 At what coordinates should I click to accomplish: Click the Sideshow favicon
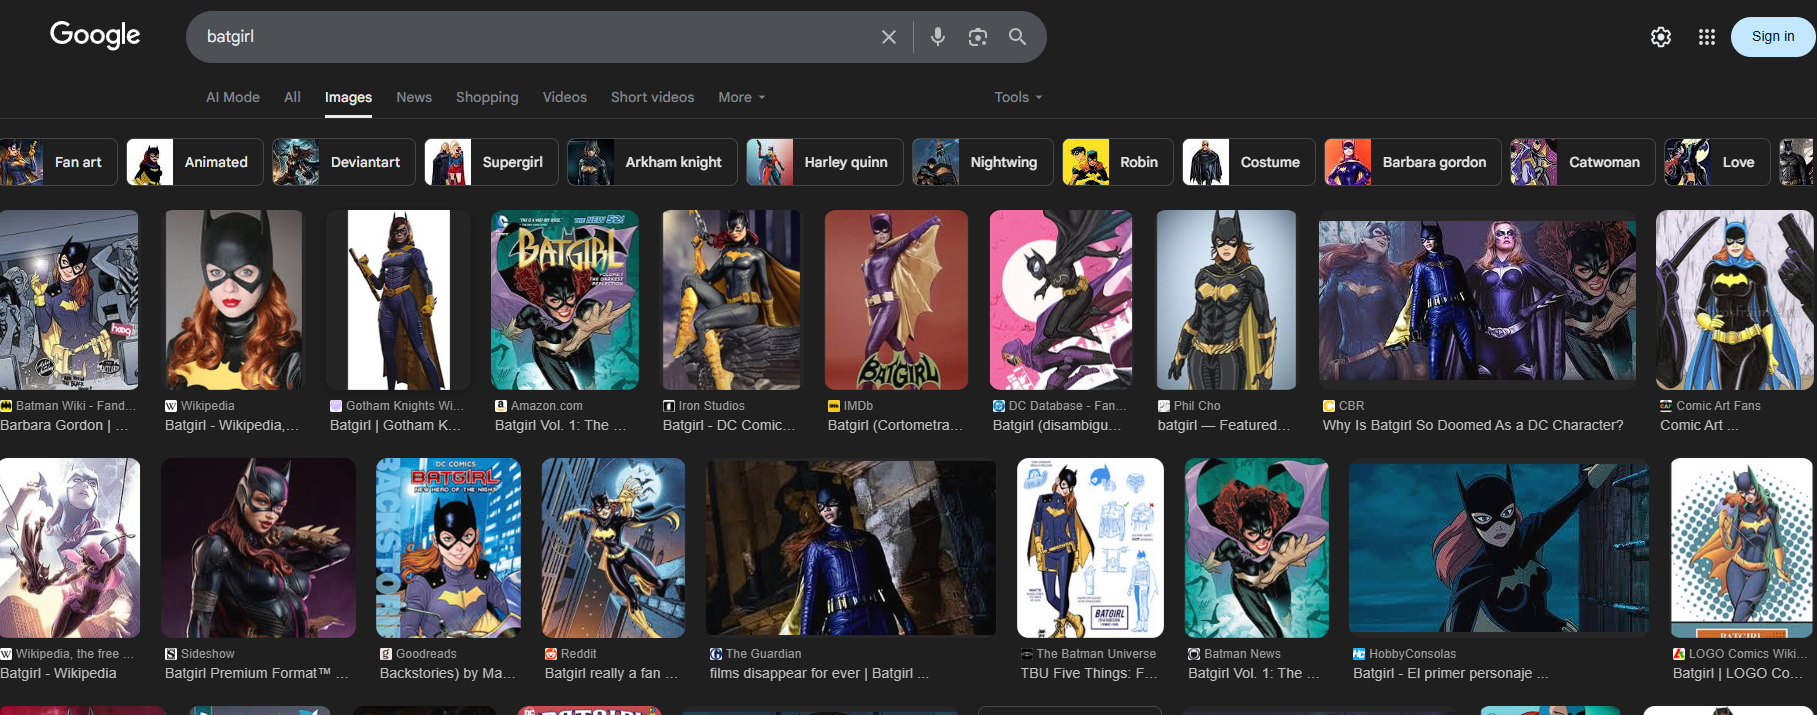(171, 654)
